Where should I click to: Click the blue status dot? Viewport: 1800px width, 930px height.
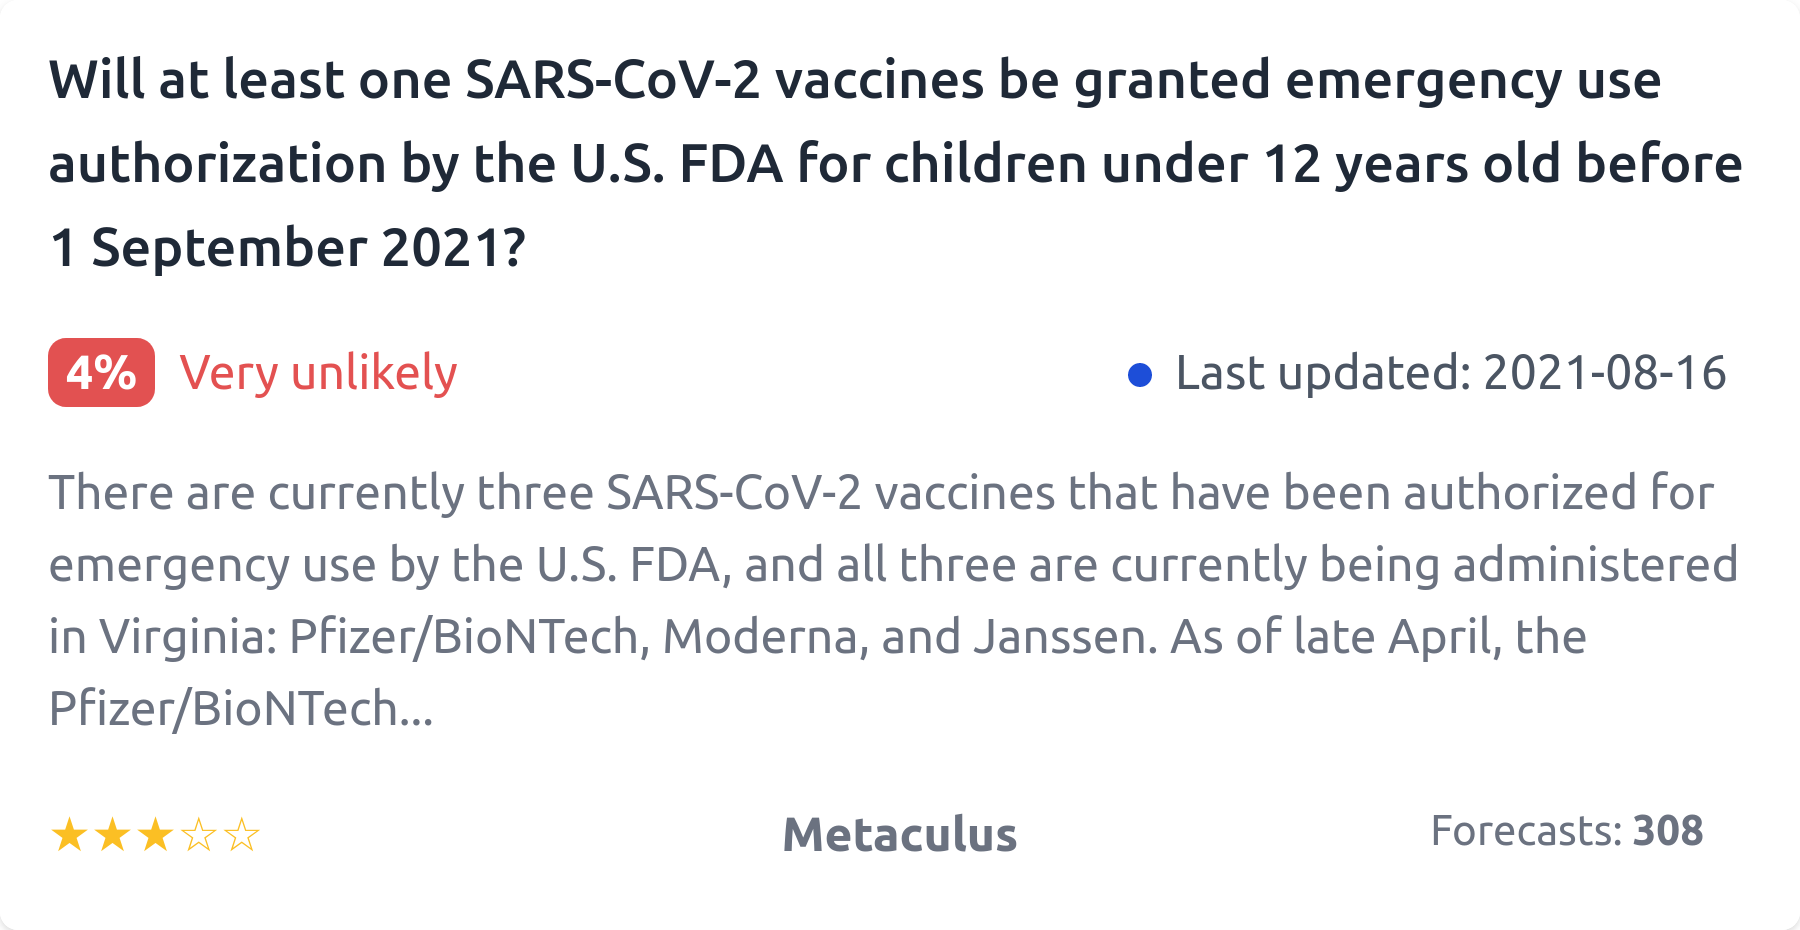[x=1139, y=375]
